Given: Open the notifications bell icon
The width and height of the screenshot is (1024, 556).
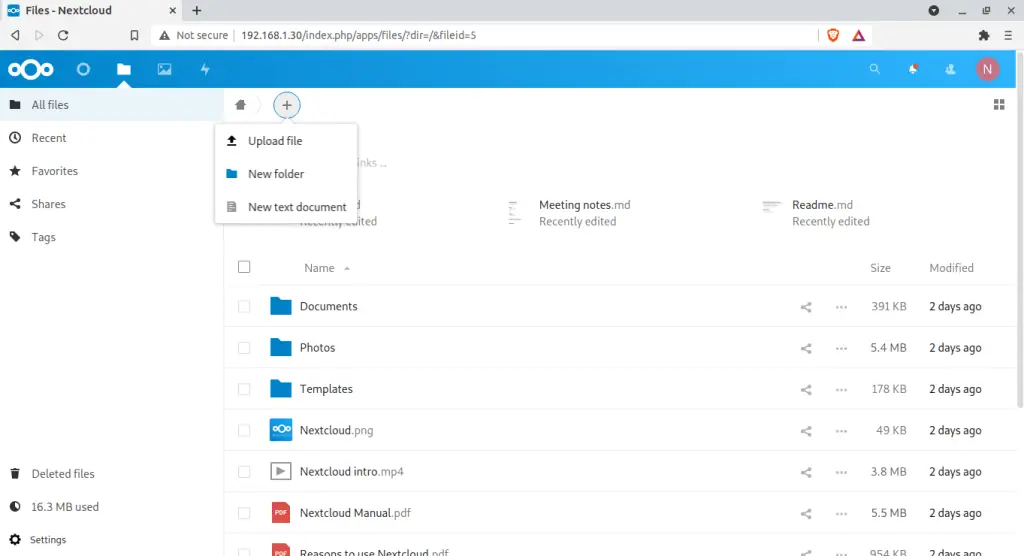Looking at the screenshot, I should (913, 69).
